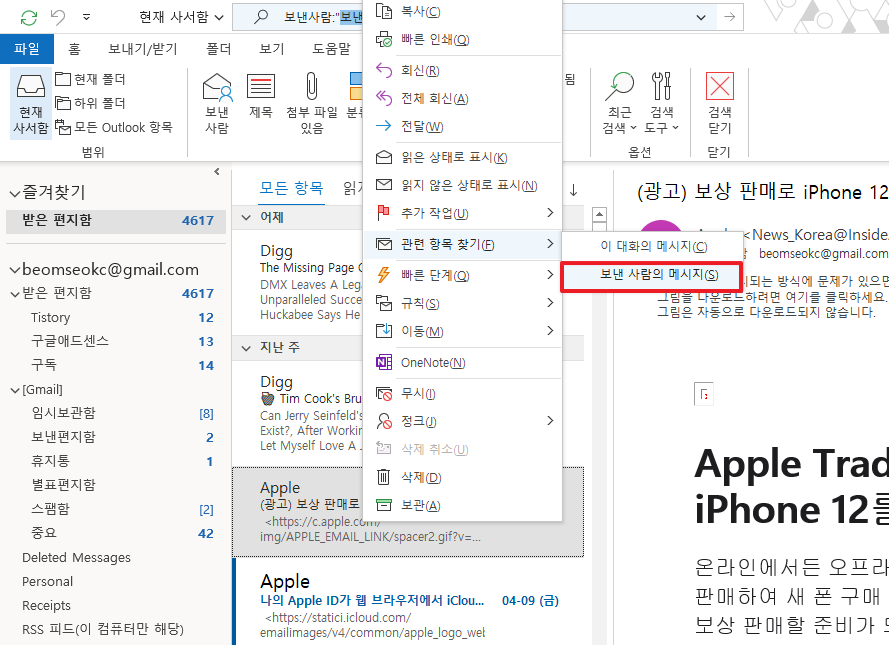Collapse the account's 받은 편지함 folder chevron
The width and height of the screenshot is (889, 645).
point(15,294)
